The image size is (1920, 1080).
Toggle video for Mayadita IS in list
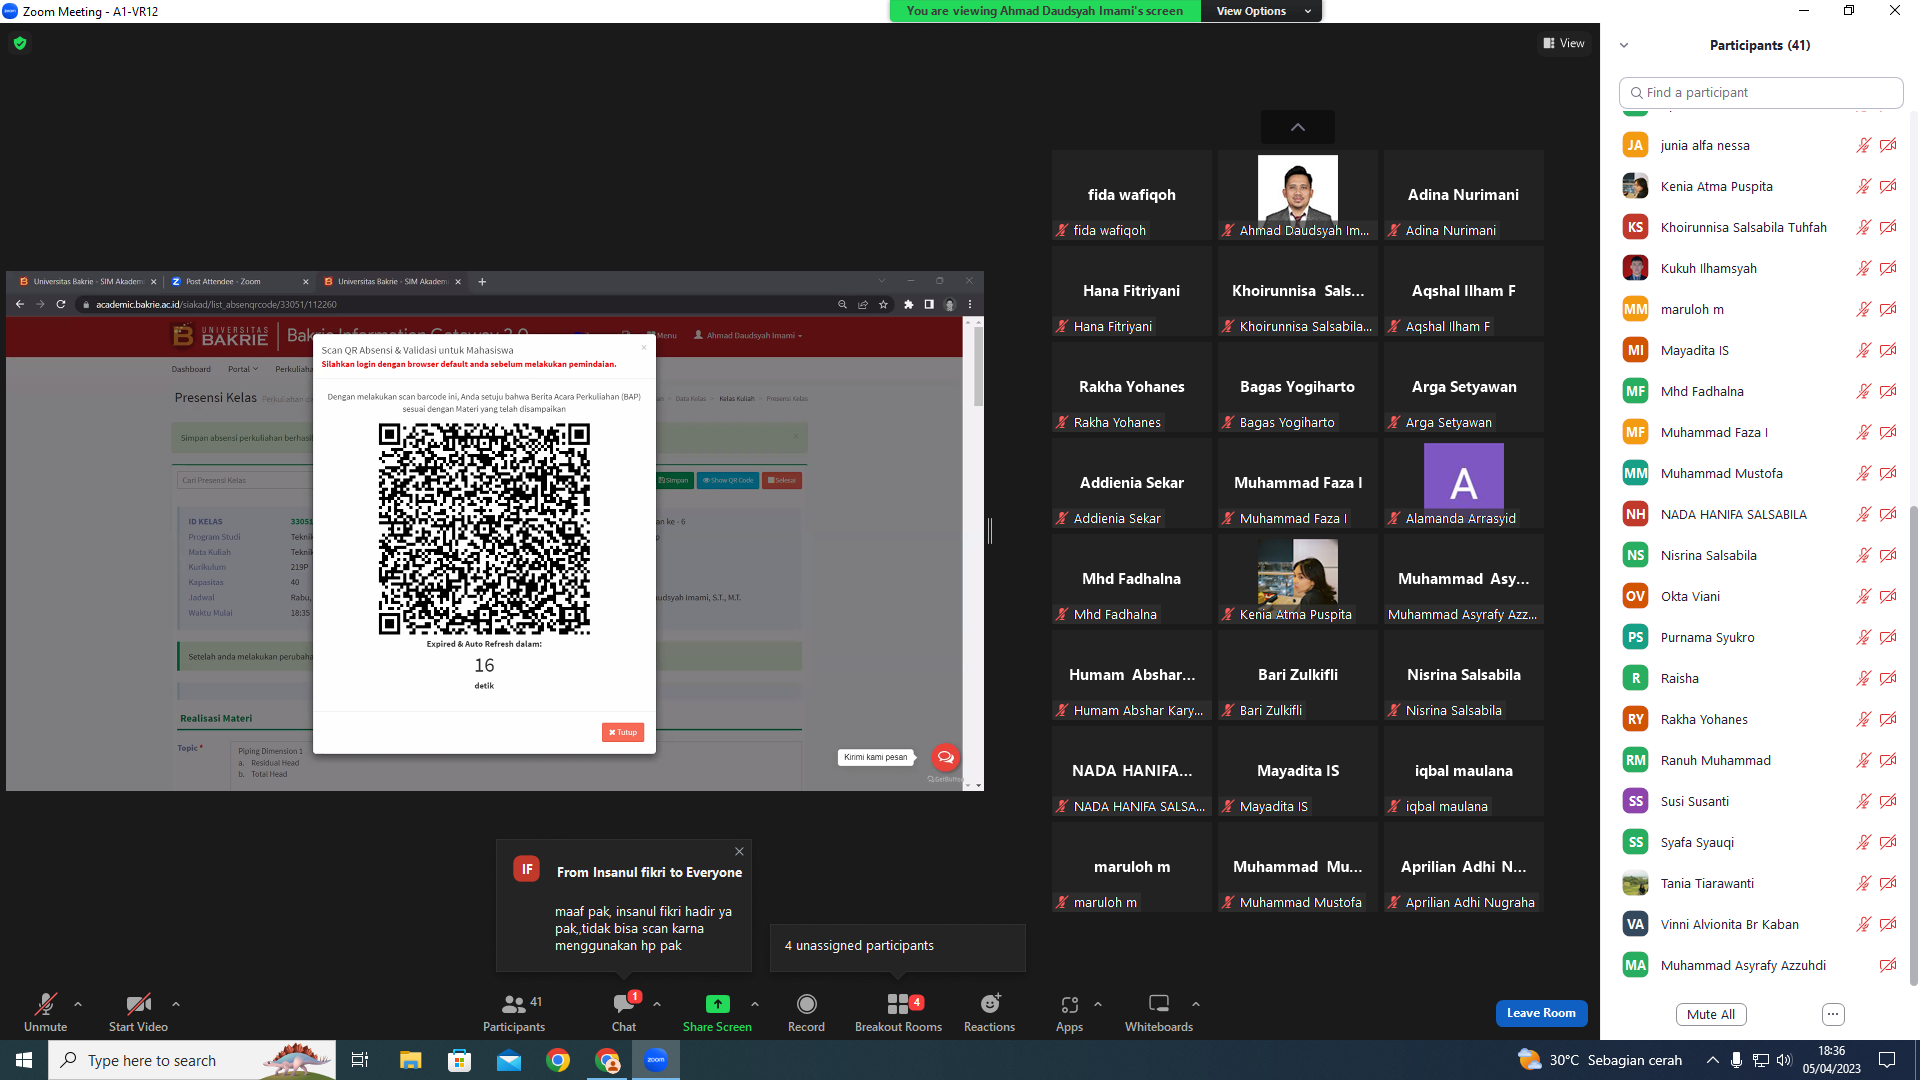pos(1888,350)
